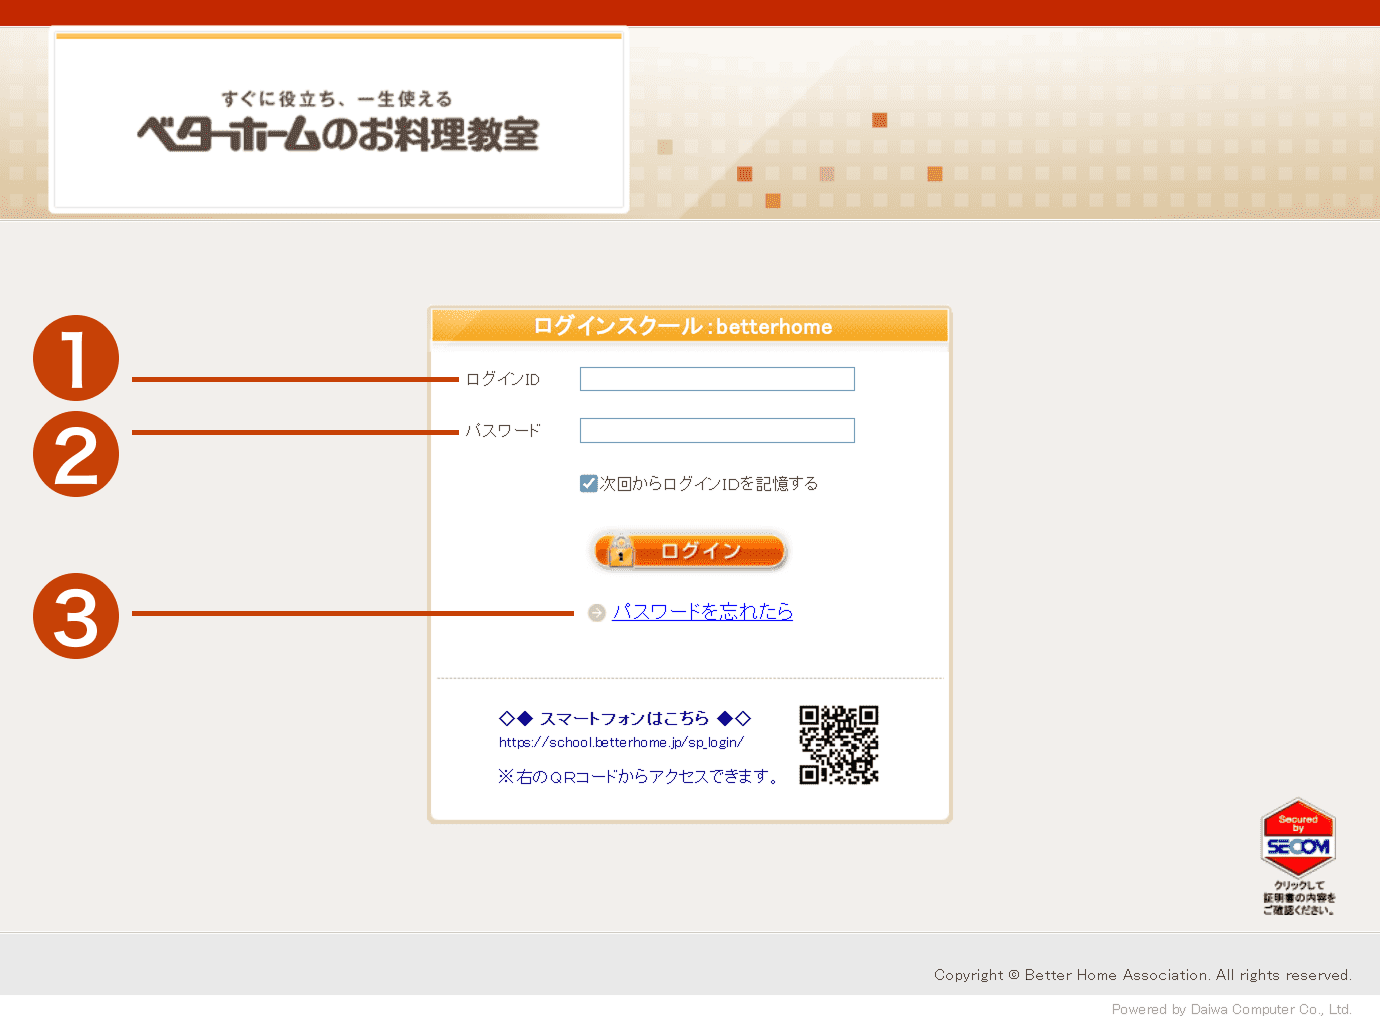Uncheck the remember login ID checkbox
This screenshot has width=1380, height=1016.
pyautogui.click(x=589, y=484)
